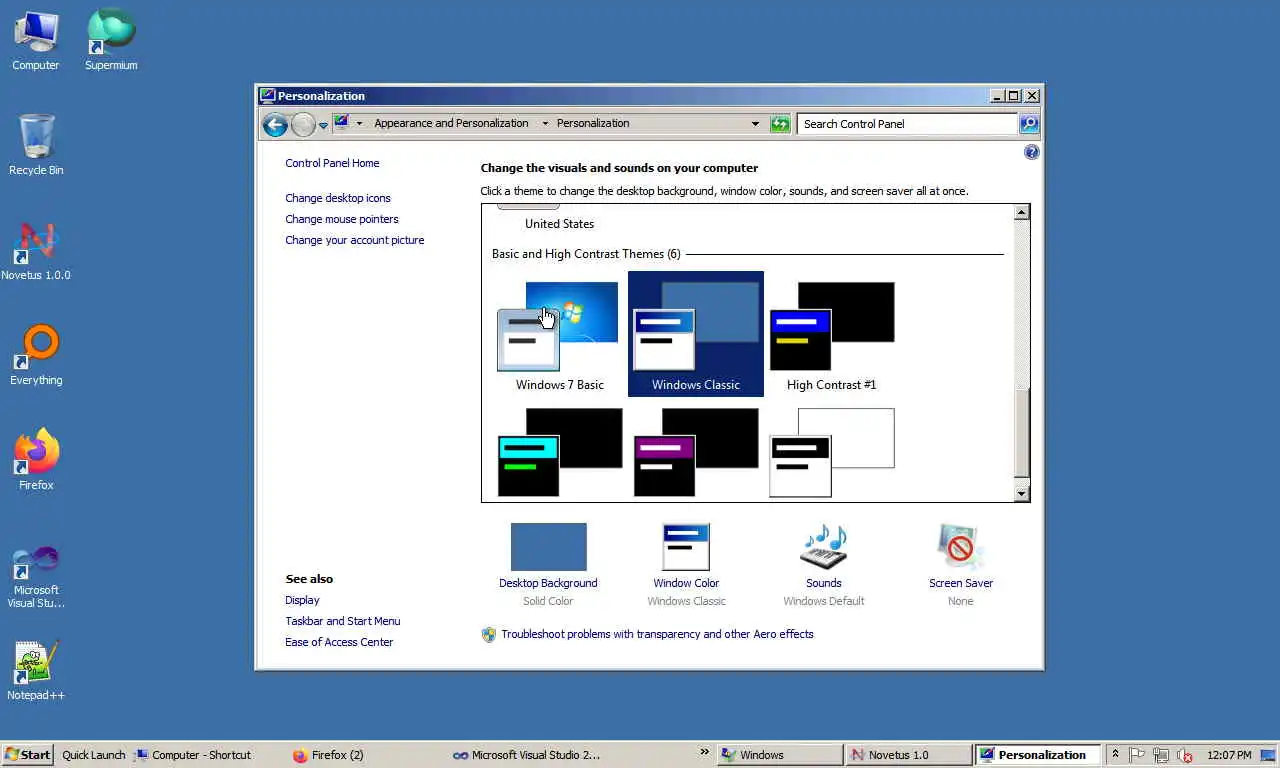Click the Action Center flag tray icon

click(x=1137, y=755)
